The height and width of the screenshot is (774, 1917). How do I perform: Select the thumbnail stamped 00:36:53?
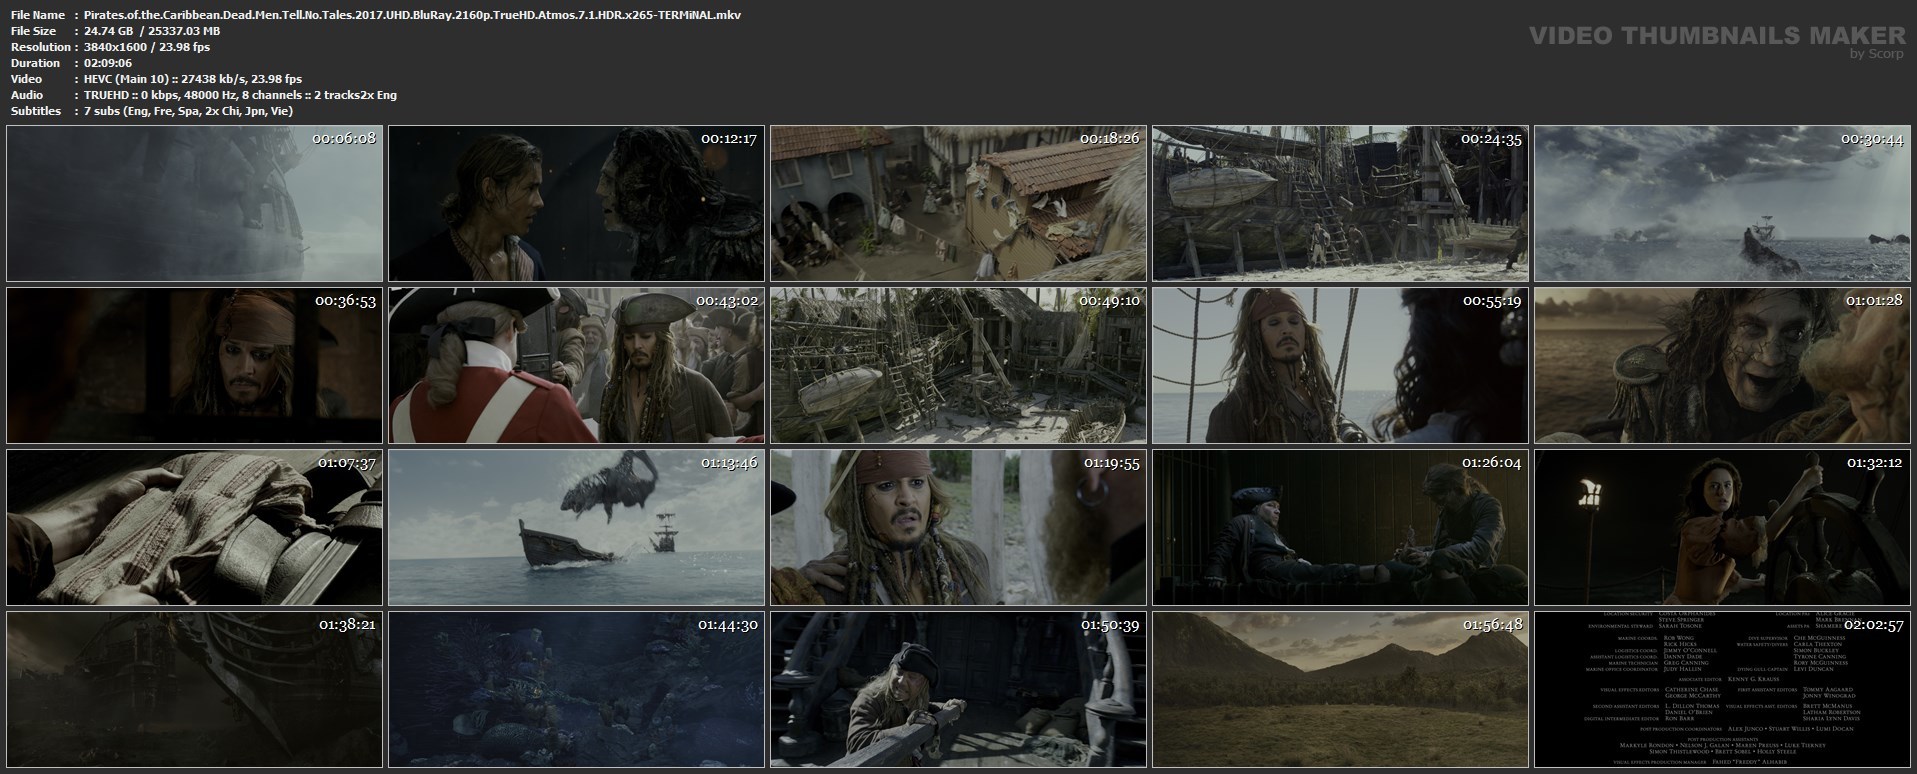pyautogui.click(x=194, y=366)
